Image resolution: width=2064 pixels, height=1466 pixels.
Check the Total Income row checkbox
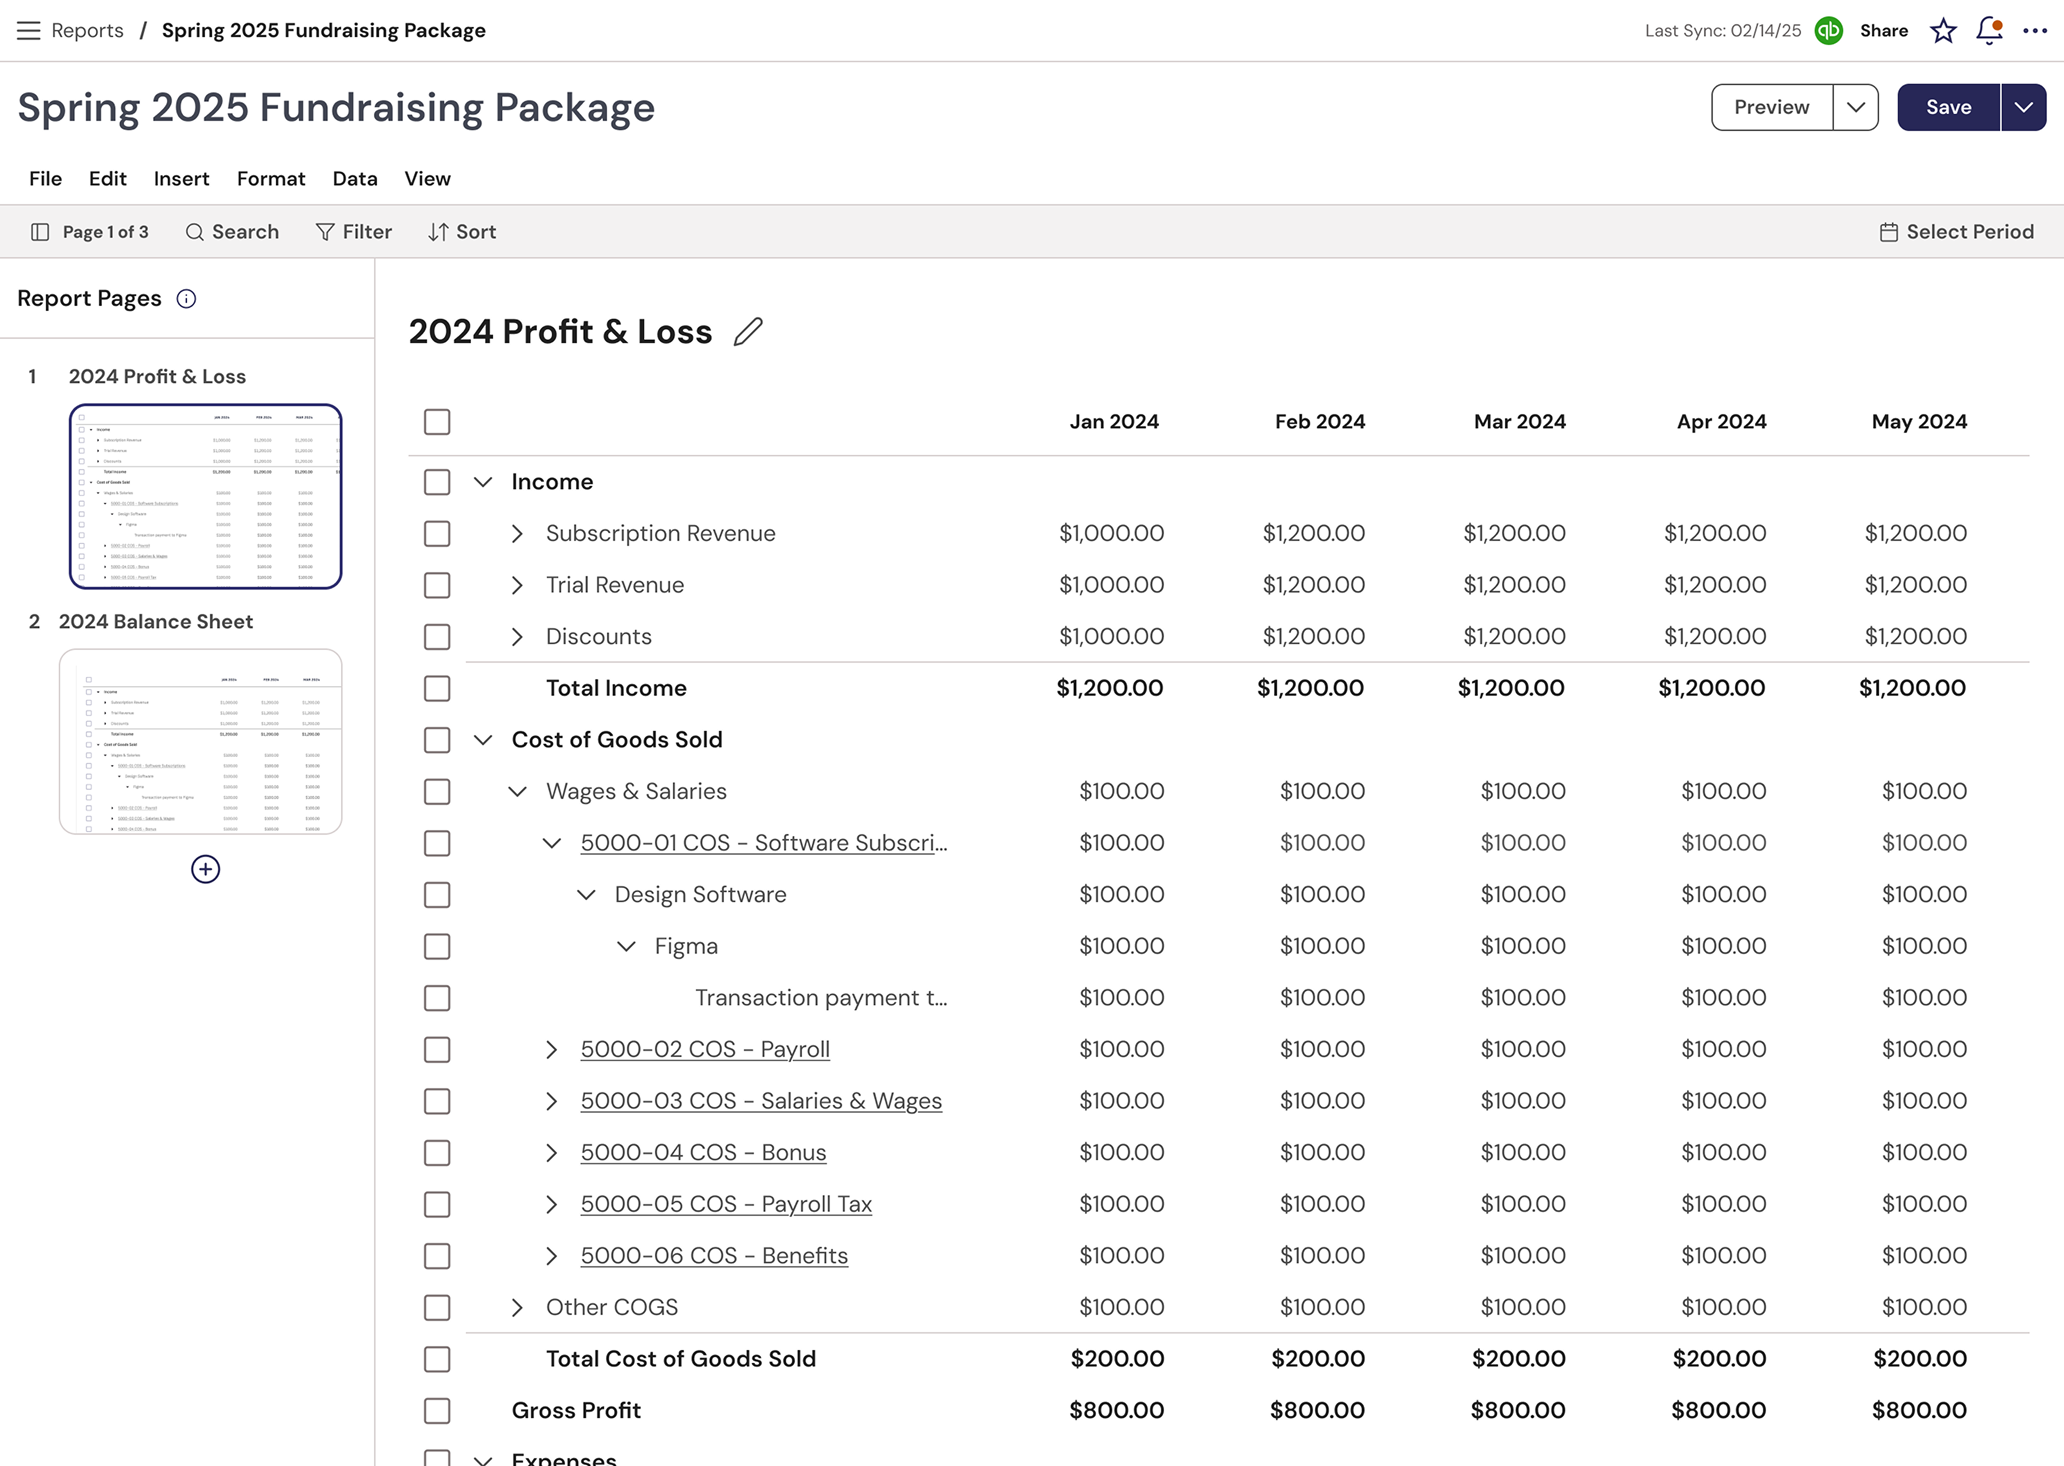pyautogui.click(x=437, y=688)
